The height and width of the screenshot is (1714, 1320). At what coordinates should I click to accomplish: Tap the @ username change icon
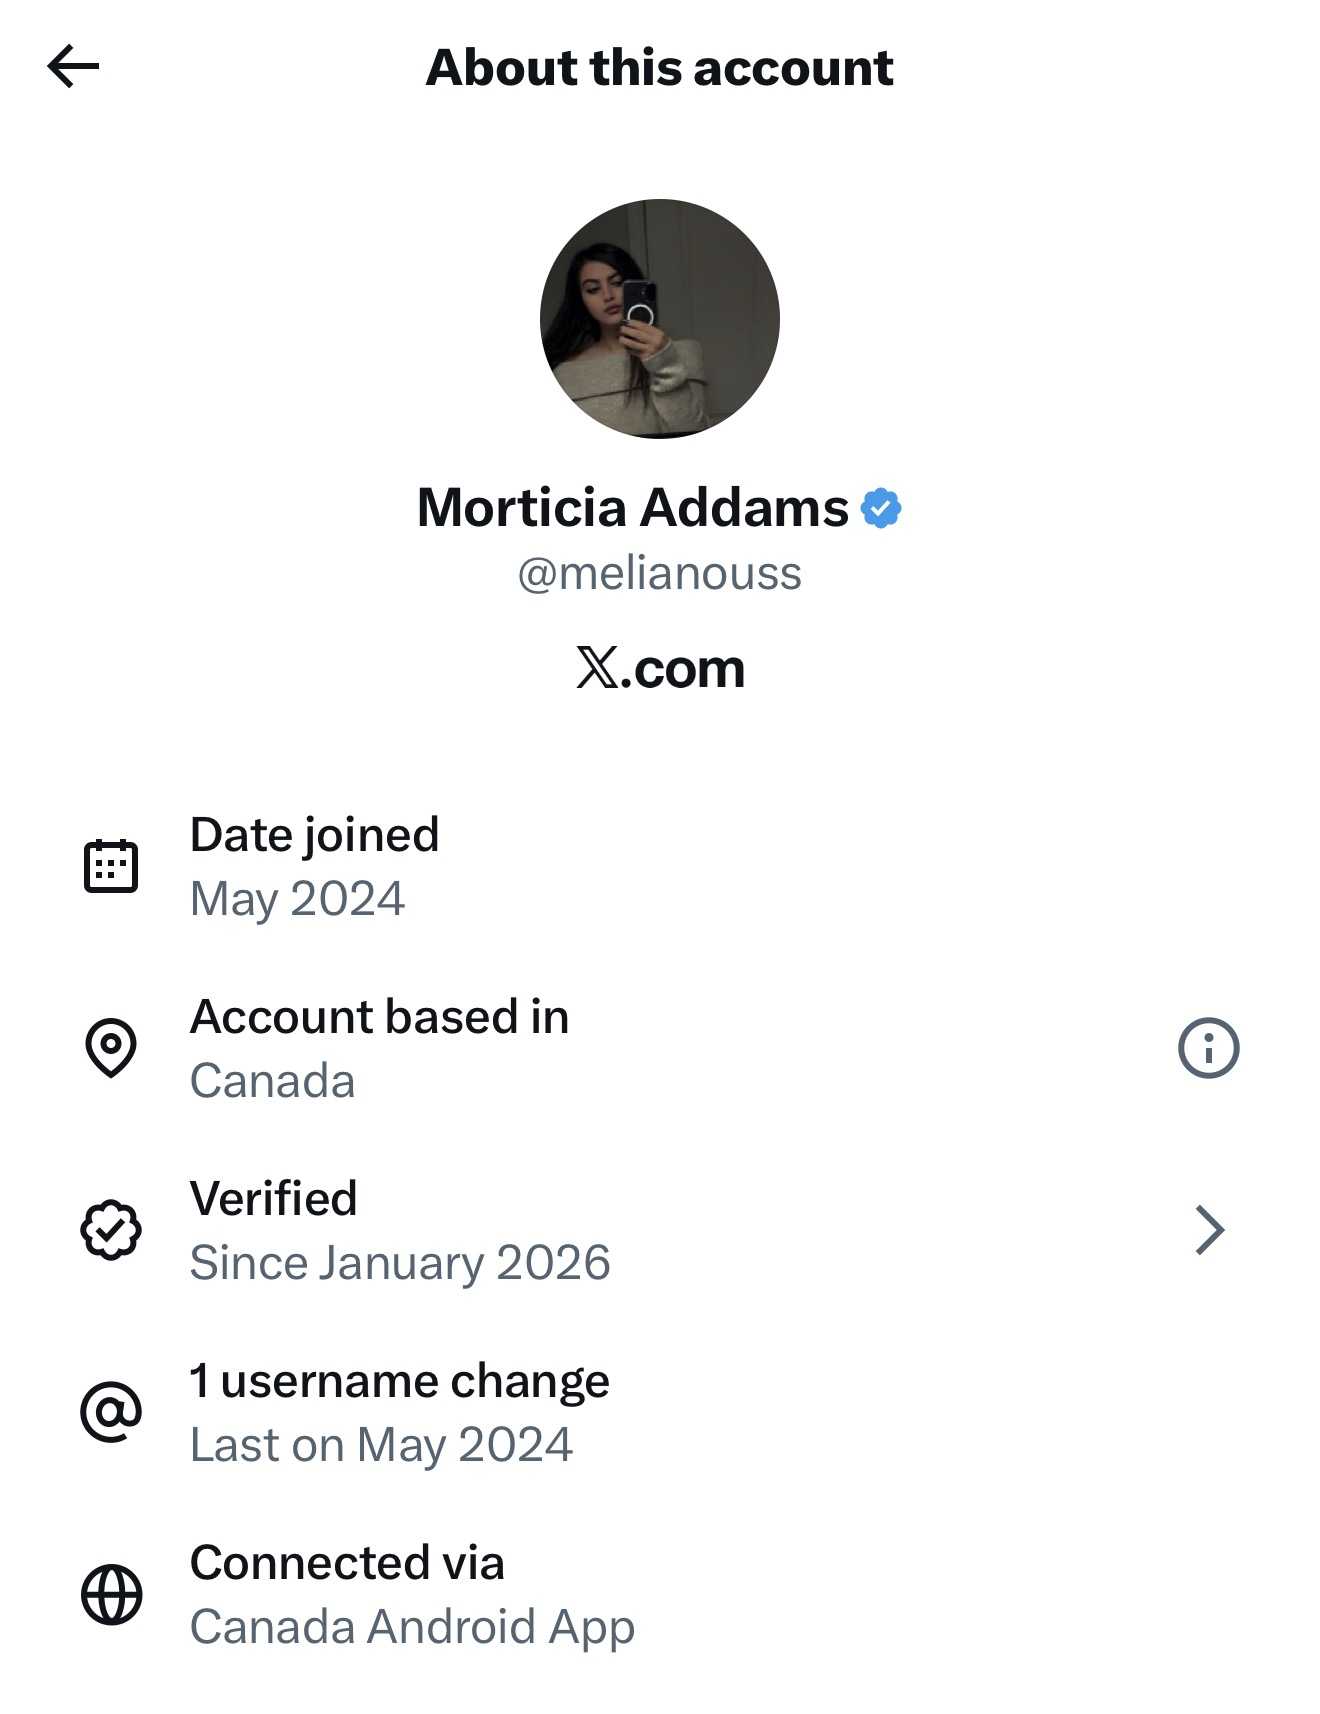click(x=111, y=1412)
